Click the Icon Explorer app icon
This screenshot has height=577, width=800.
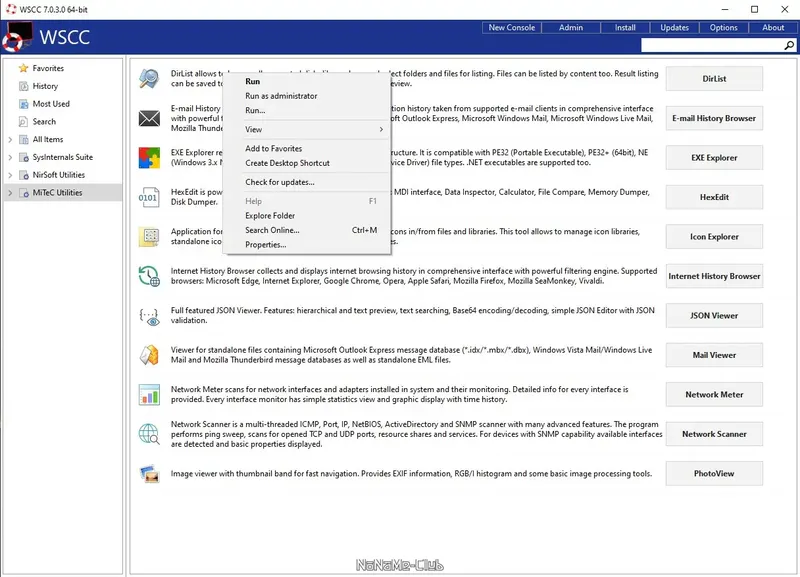(x=149, y=237)
